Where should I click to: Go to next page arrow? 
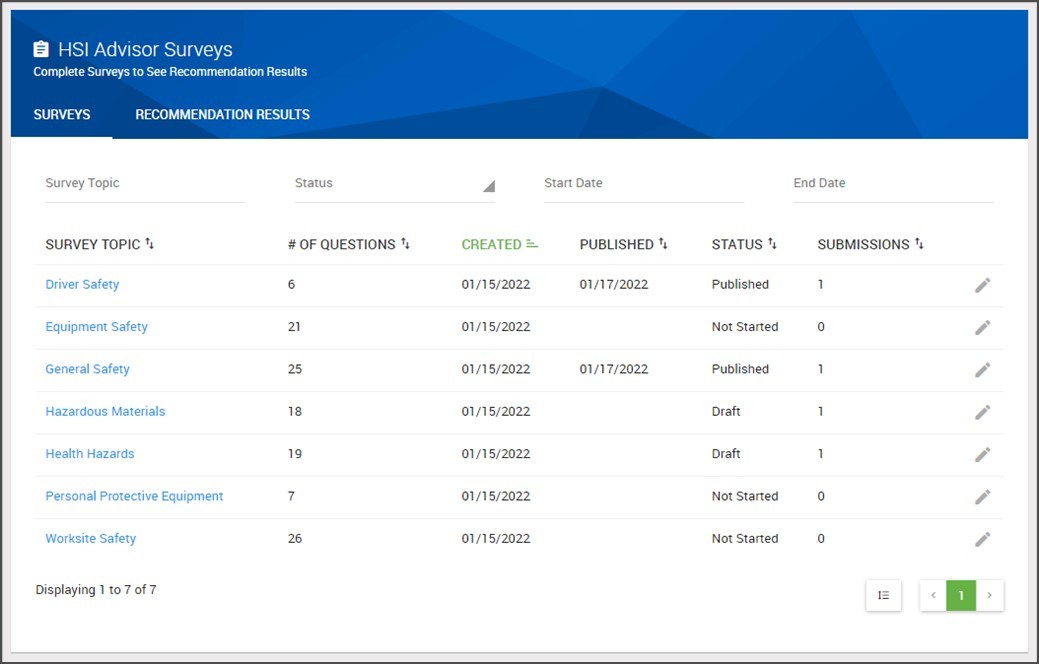(989, 595)
